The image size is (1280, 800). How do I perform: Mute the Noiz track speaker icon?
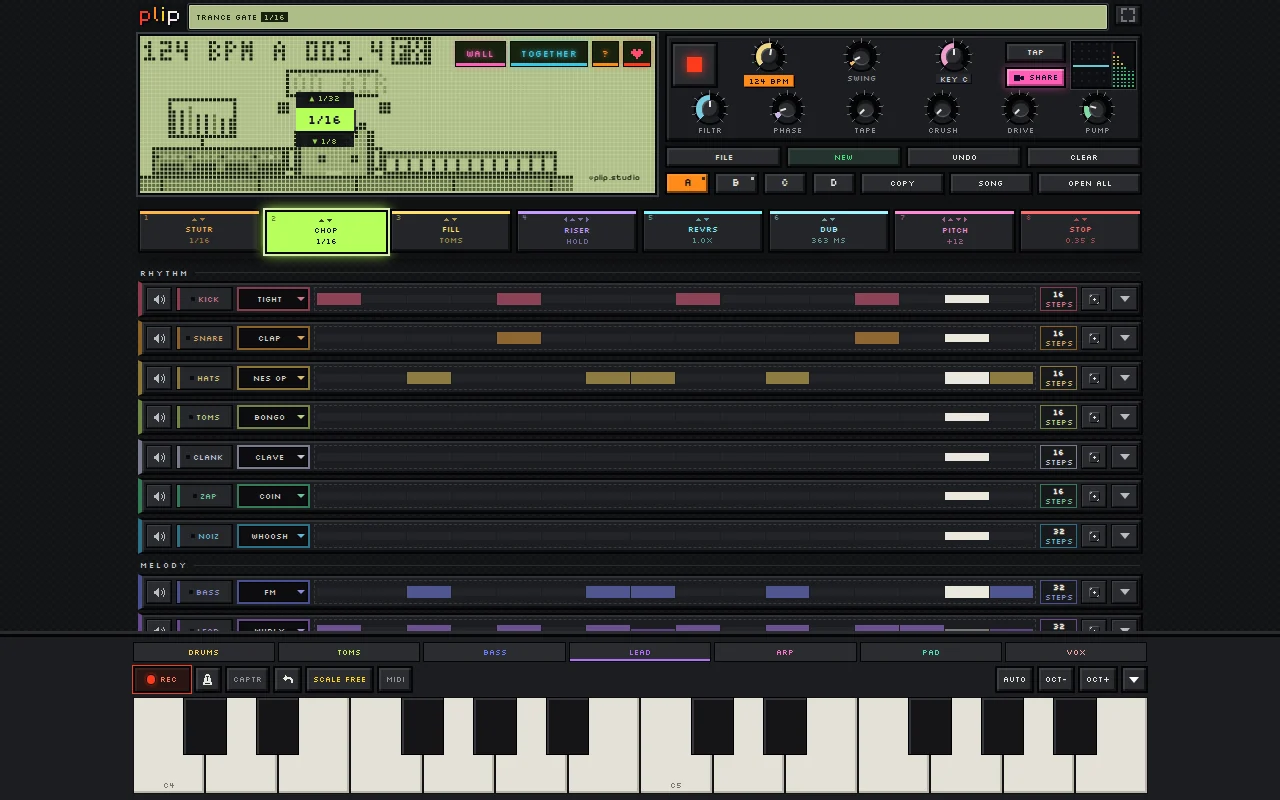[159, 536]
